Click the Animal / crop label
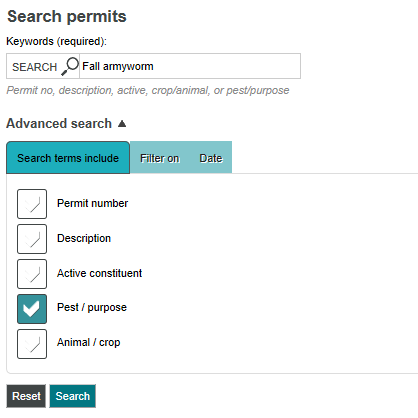This screenshot has height=418, width=418. pos(89,342)
